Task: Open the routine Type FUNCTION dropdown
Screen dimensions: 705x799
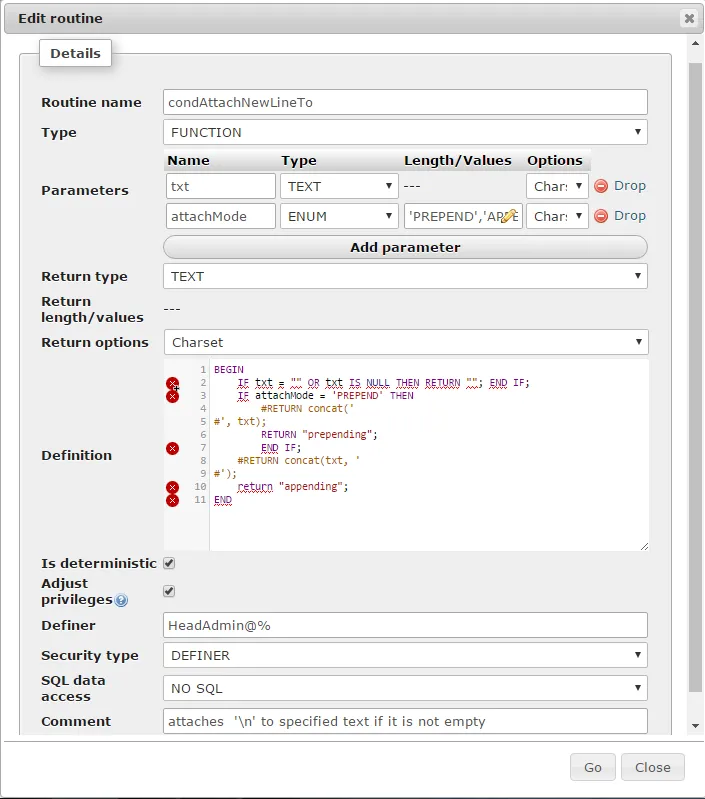Action: (x=405, y=132)
